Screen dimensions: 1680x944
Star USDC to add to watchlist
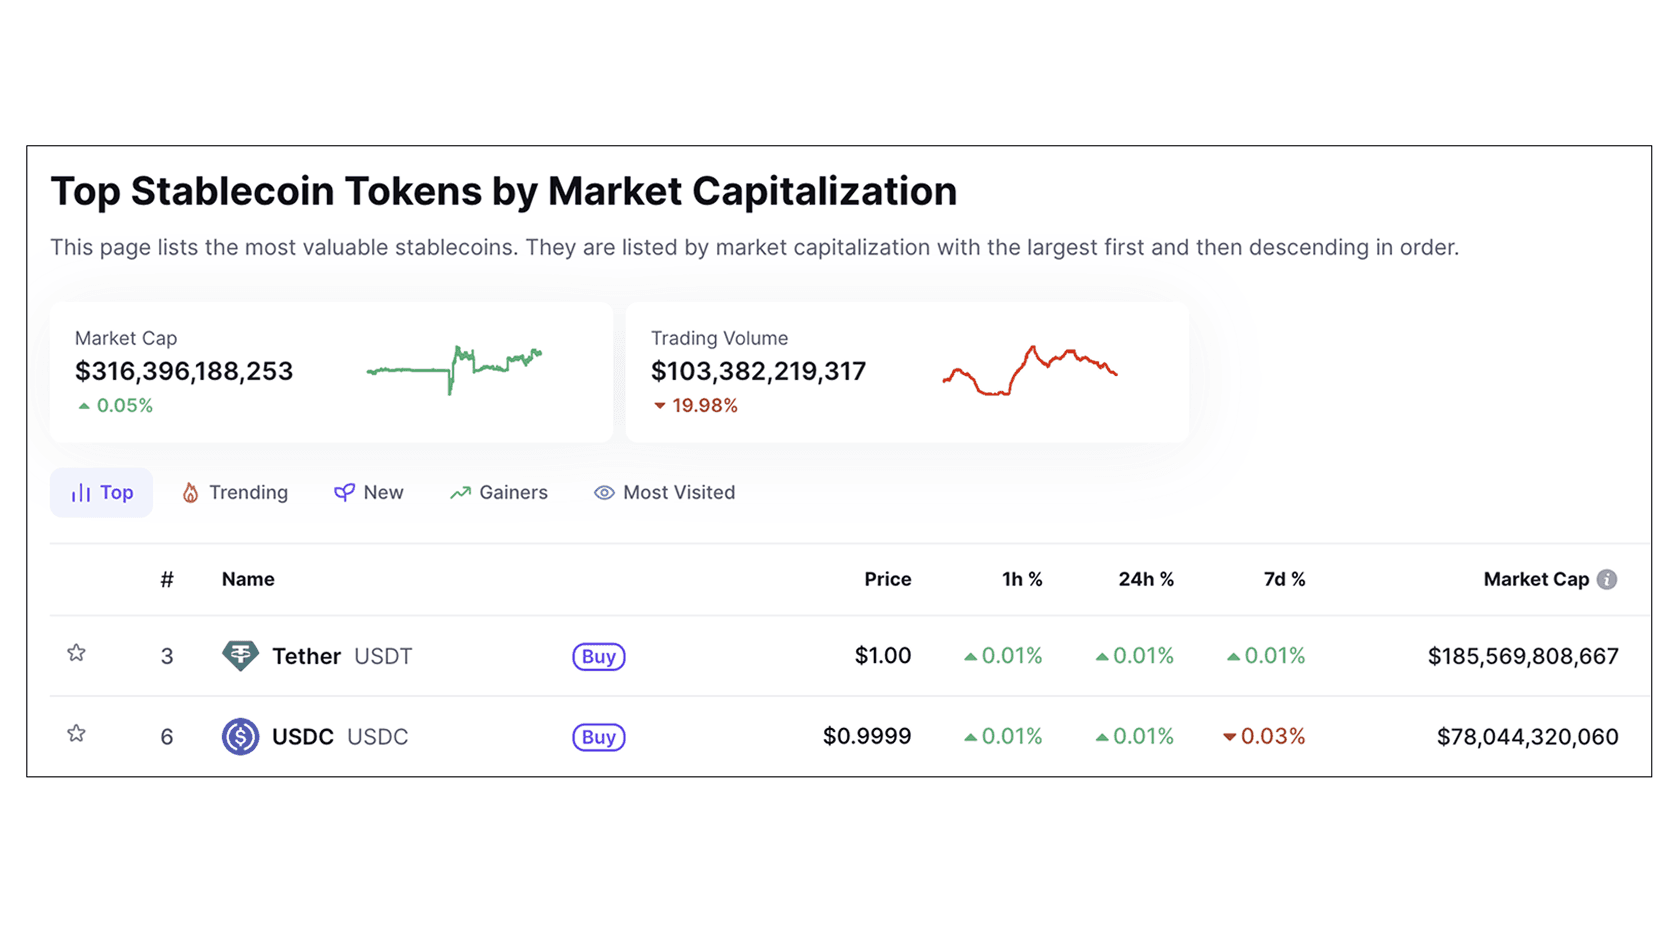(76, 733)
